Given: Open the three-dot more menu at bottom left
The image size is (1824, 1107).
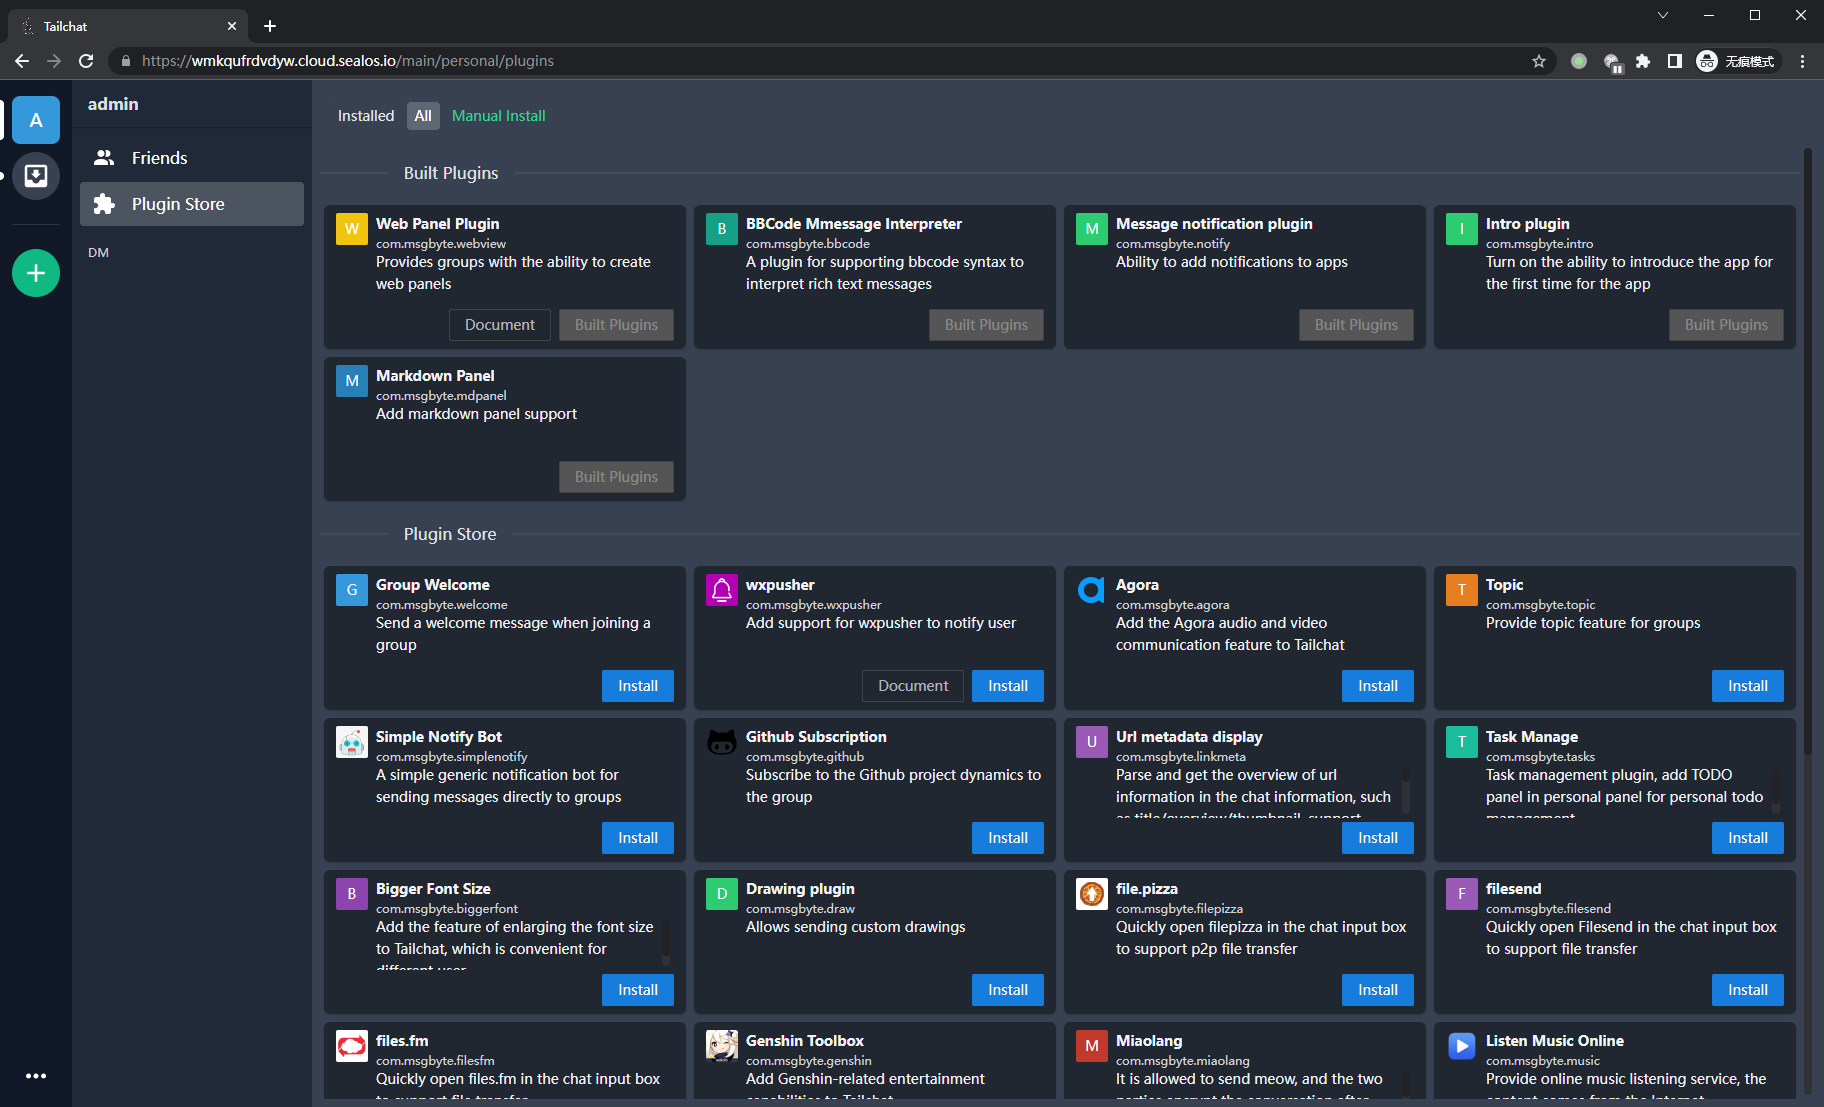Looking at the screenshot, I should [x=36, y=1076].
